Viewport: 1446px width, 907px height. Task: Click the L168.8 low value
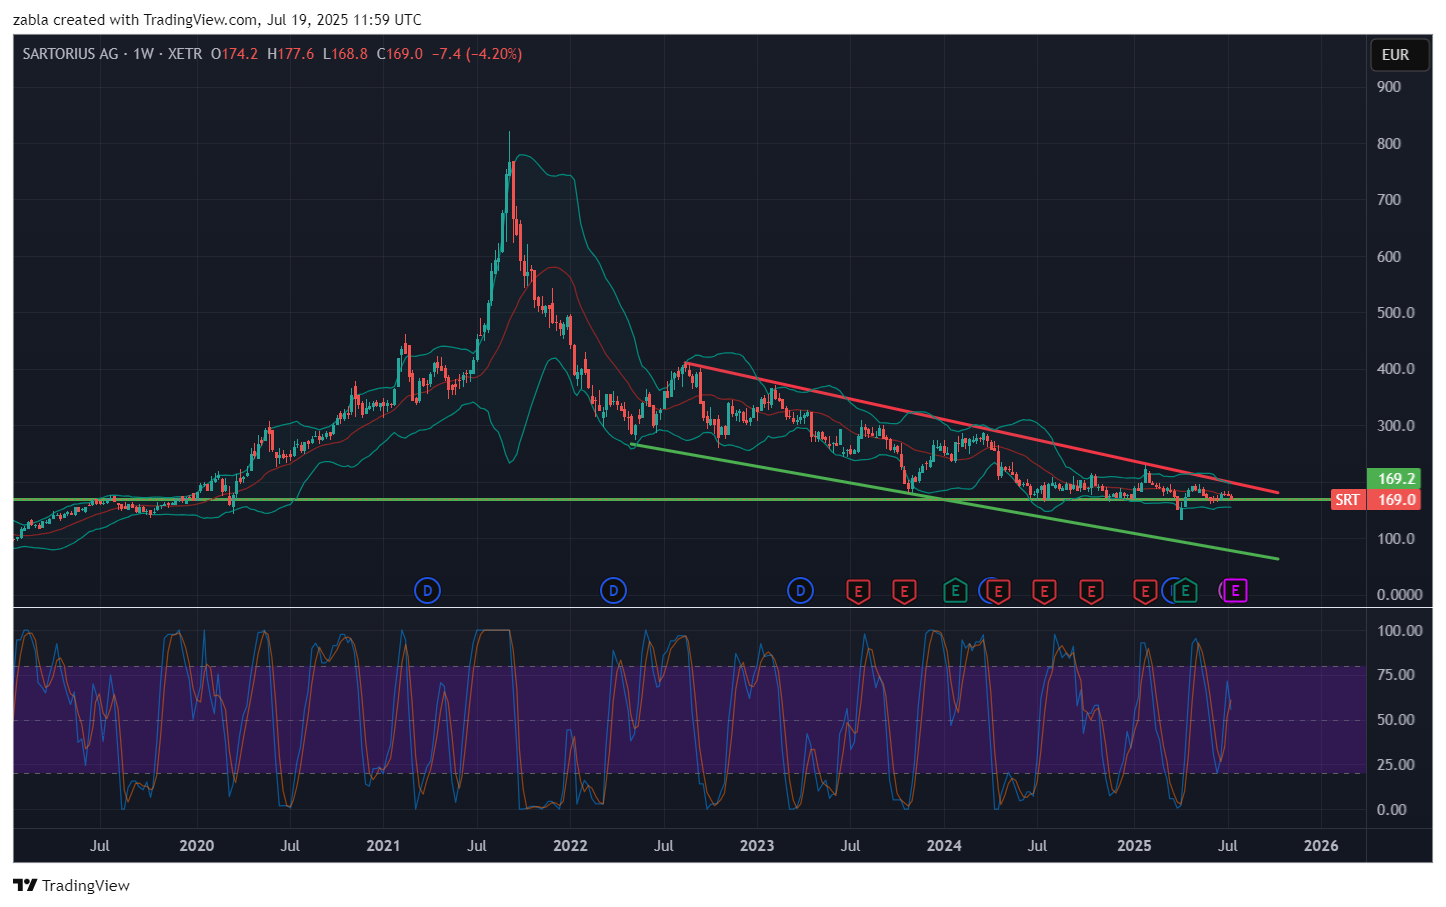coord(345,54)
